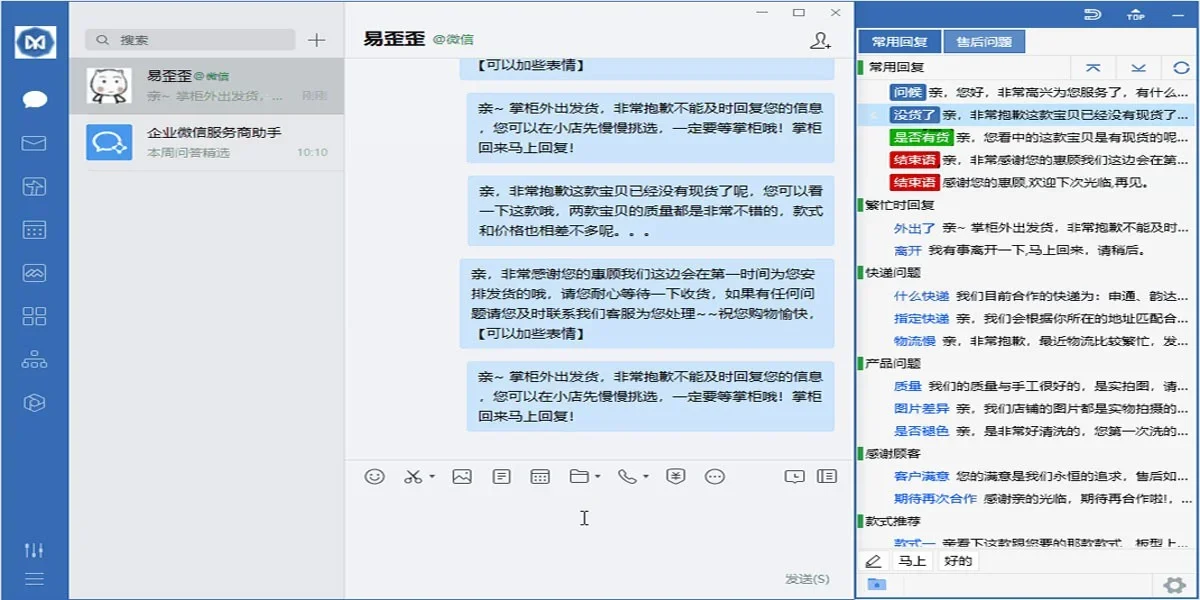The height and width of the screenshot is (600, 1200).
Task: Click the plus icon beside search box
Action: click(317, 40)
